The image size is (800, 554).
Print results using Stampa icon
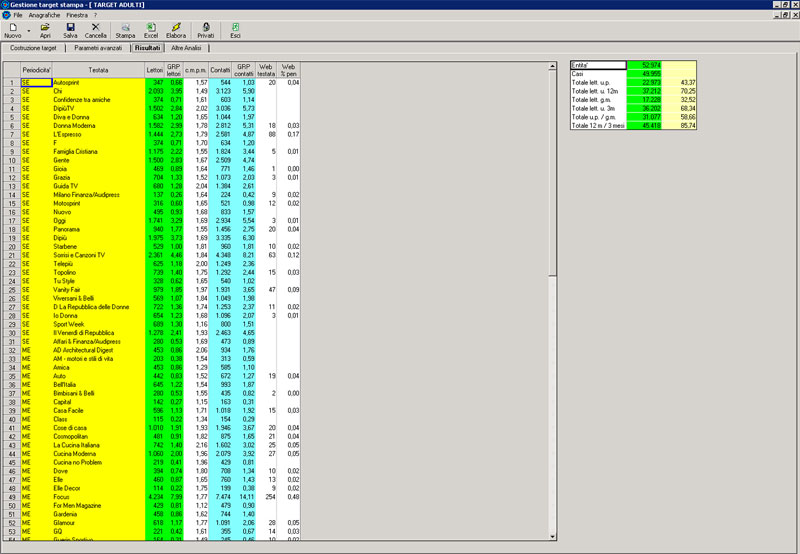point(125,28)
